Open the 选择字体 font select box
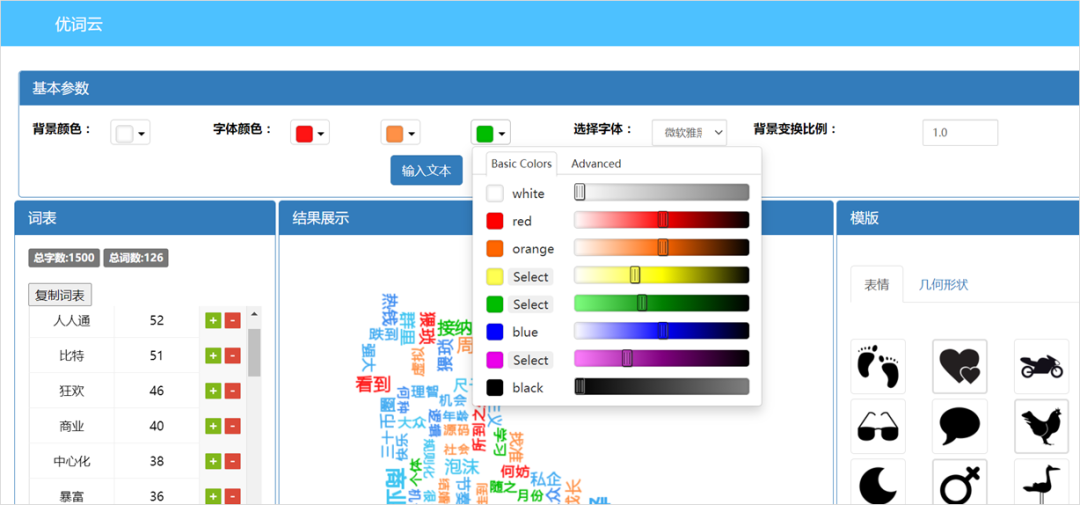The image size is (1080, 505). coord(689,132)
